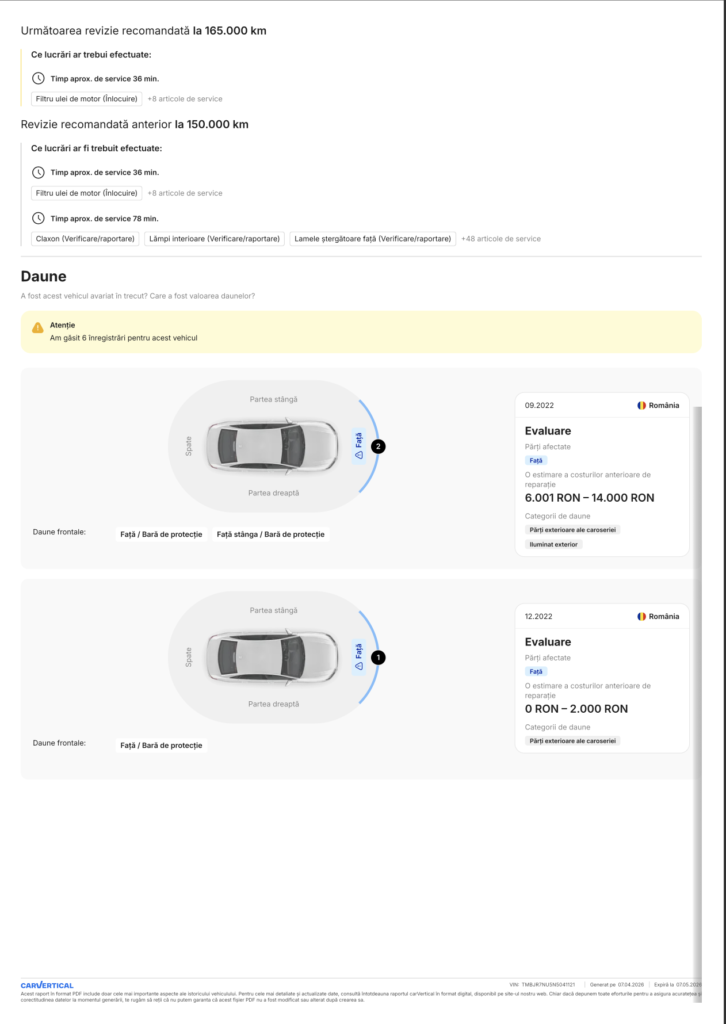Click the Ce lucrări ar trebui efectuate label

(x=91, y=55)
